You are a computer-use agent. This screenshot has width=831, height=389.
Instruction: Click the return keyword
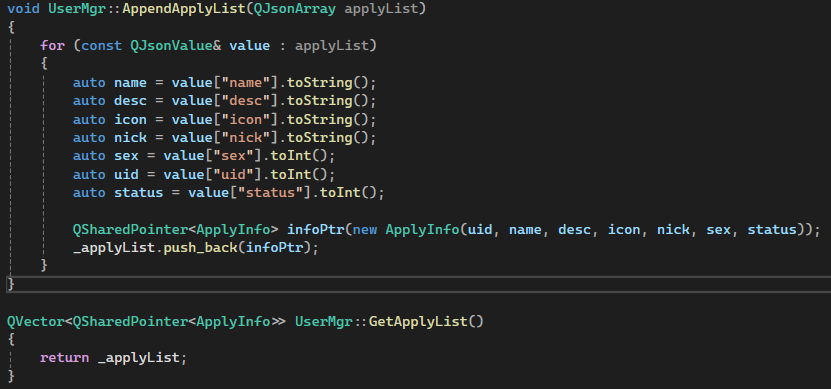(x=65, y=358)
